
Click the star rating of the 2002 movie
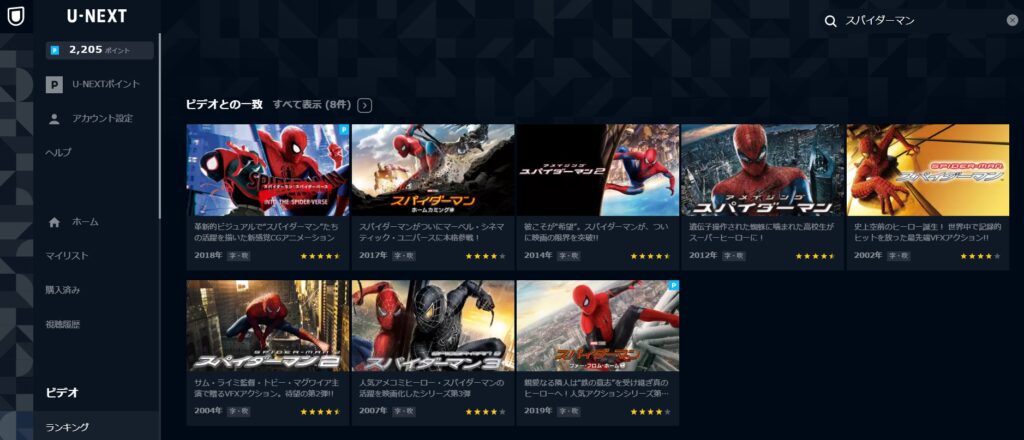pos(980,256)
